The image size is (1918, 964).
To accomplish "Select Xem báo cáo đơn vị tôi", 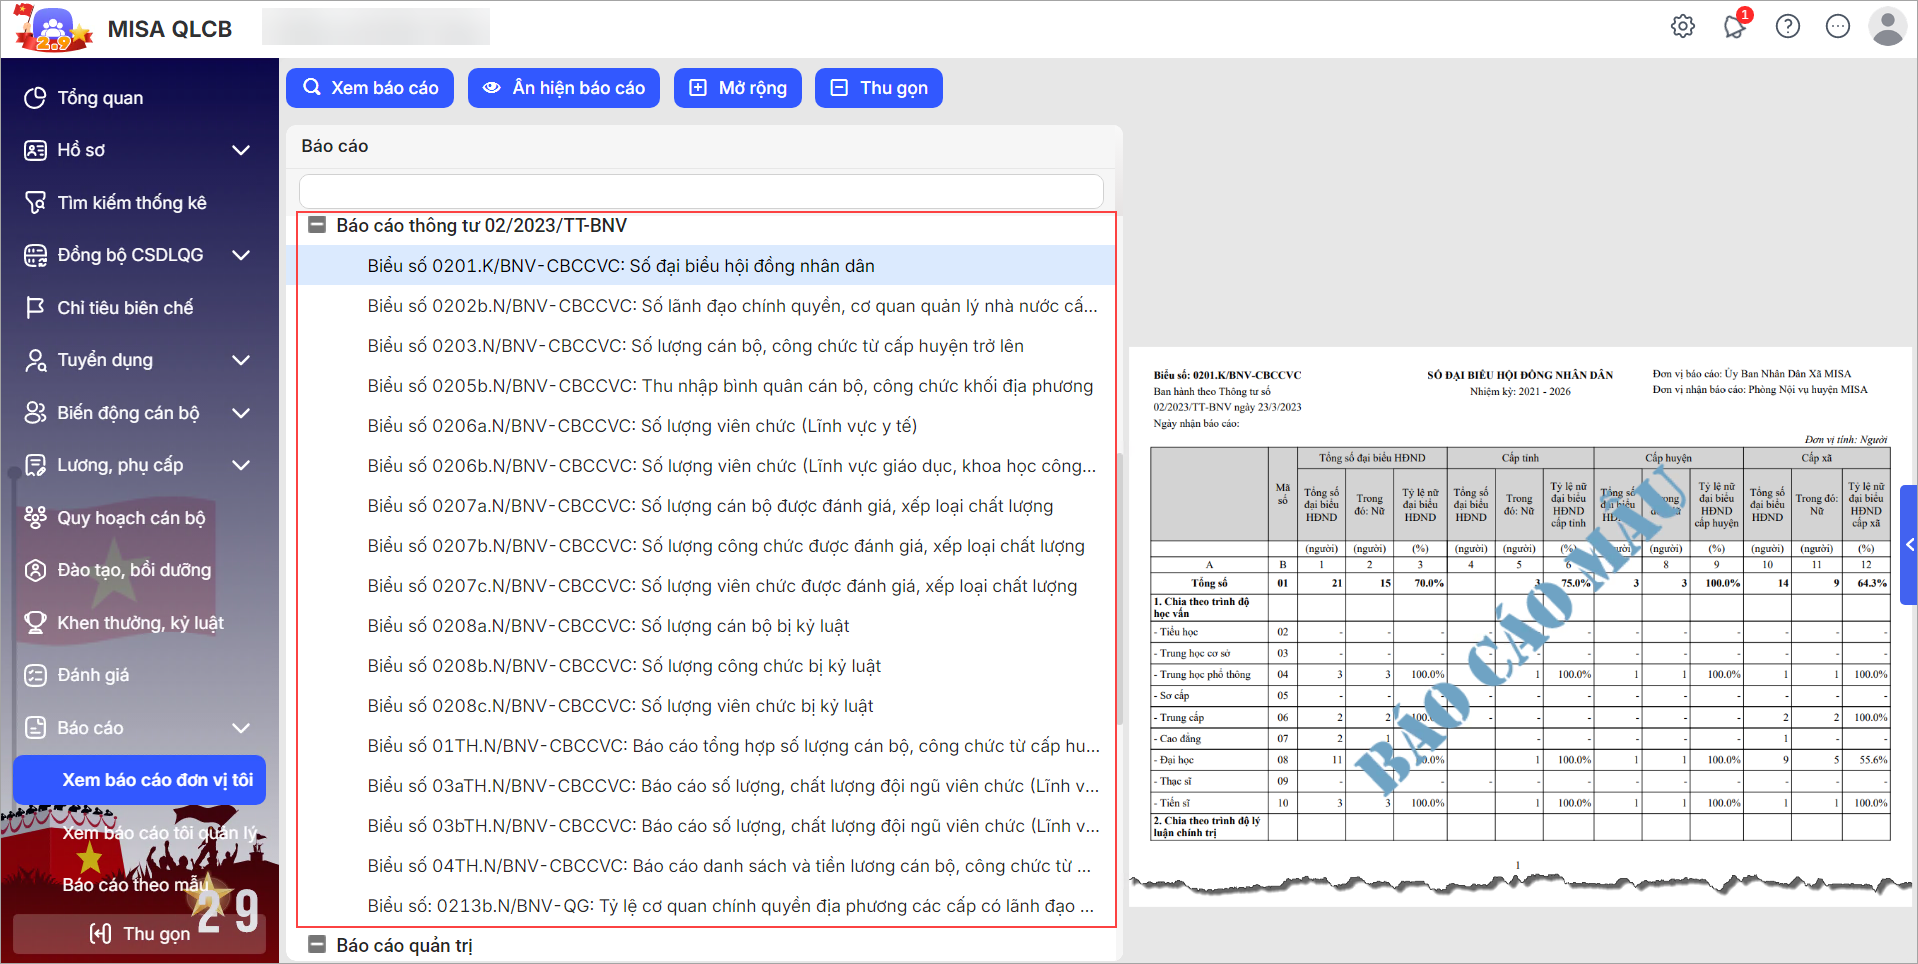I will click(140, 780).
